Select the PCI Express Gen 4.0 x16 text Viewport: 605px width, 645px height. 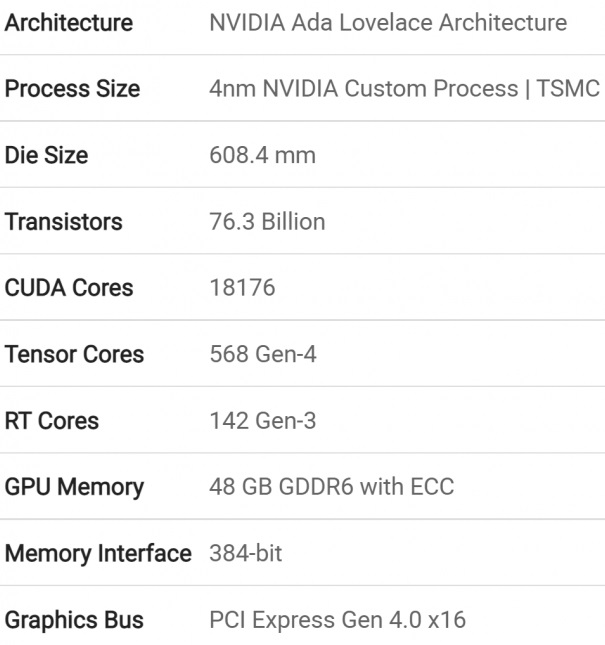tap(338, 620)
